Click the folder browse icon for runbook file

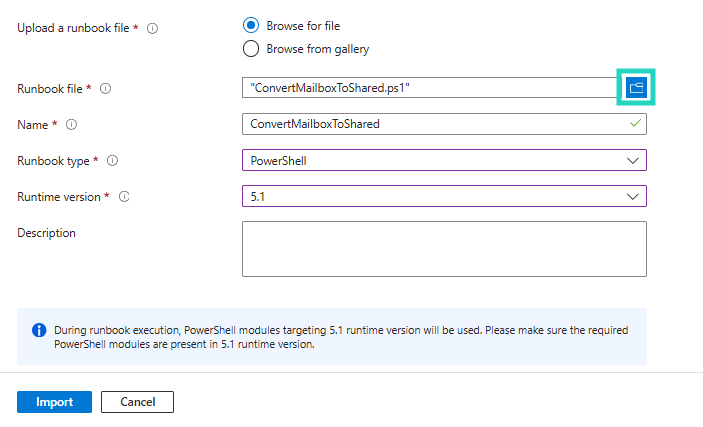(x=636, y=88)
